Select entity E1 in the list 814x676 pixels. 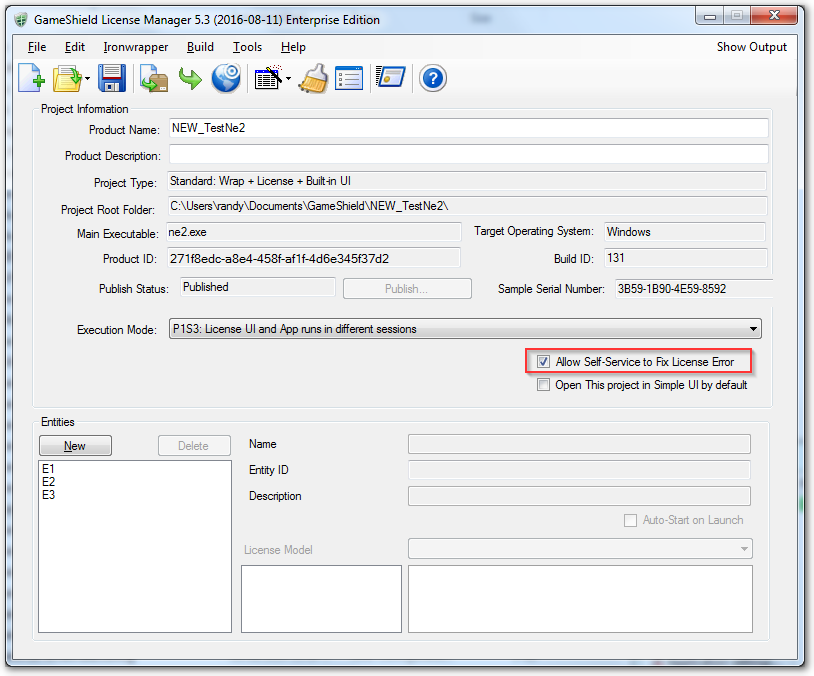48,469
